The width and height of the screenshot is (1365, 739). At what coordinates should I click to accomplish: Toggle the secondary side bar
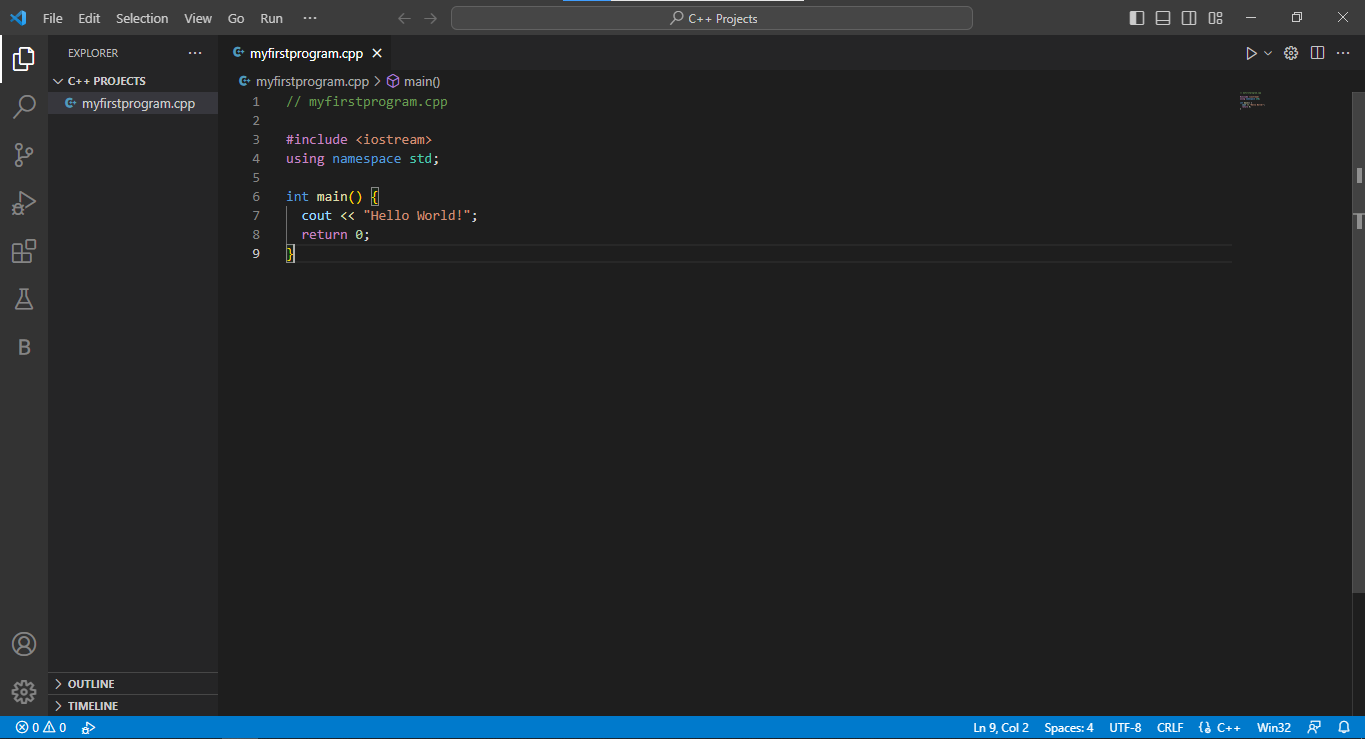tap(1189, 18)
